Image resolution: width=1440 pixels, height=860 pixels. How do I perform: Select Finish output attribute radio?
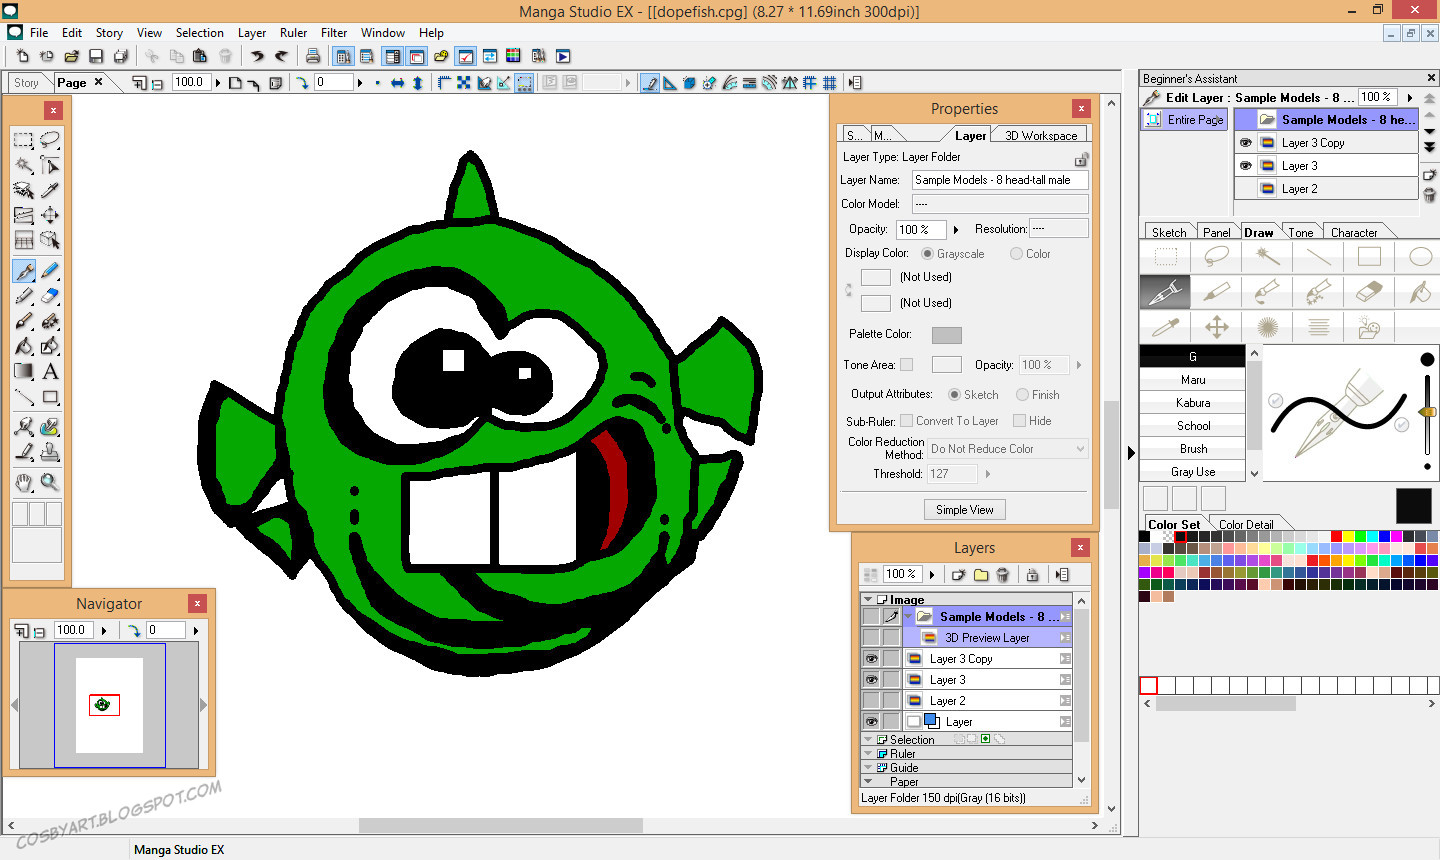[x=1022, y=395]
